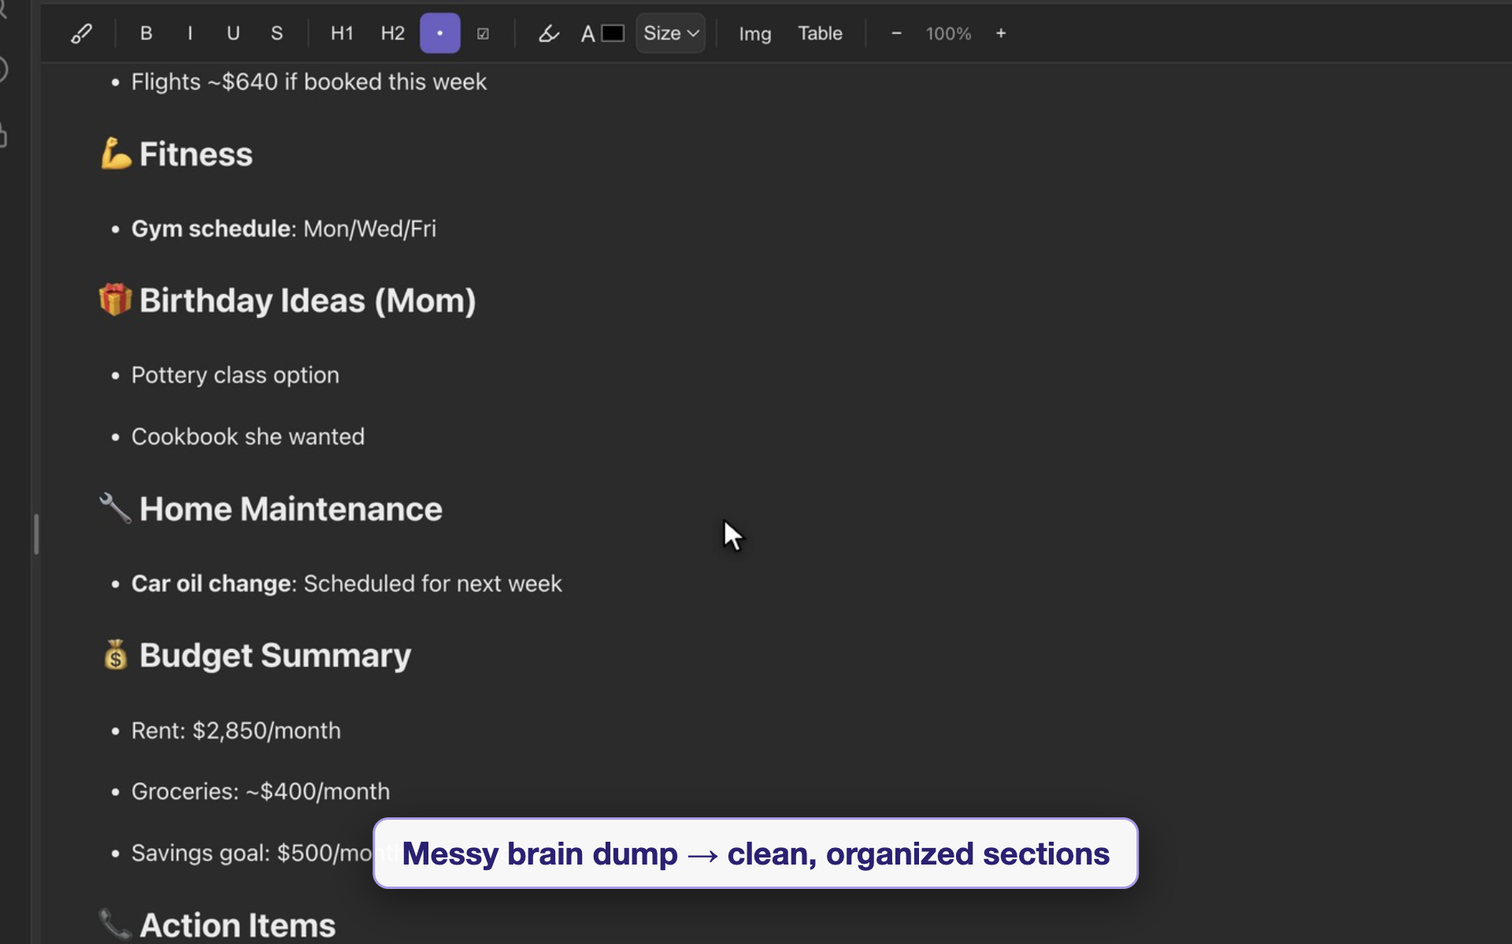Click the "Gym schedule: Mon/Wed/Fri" bullet
Screen dimensions: 1512x944
pos(284,228)
